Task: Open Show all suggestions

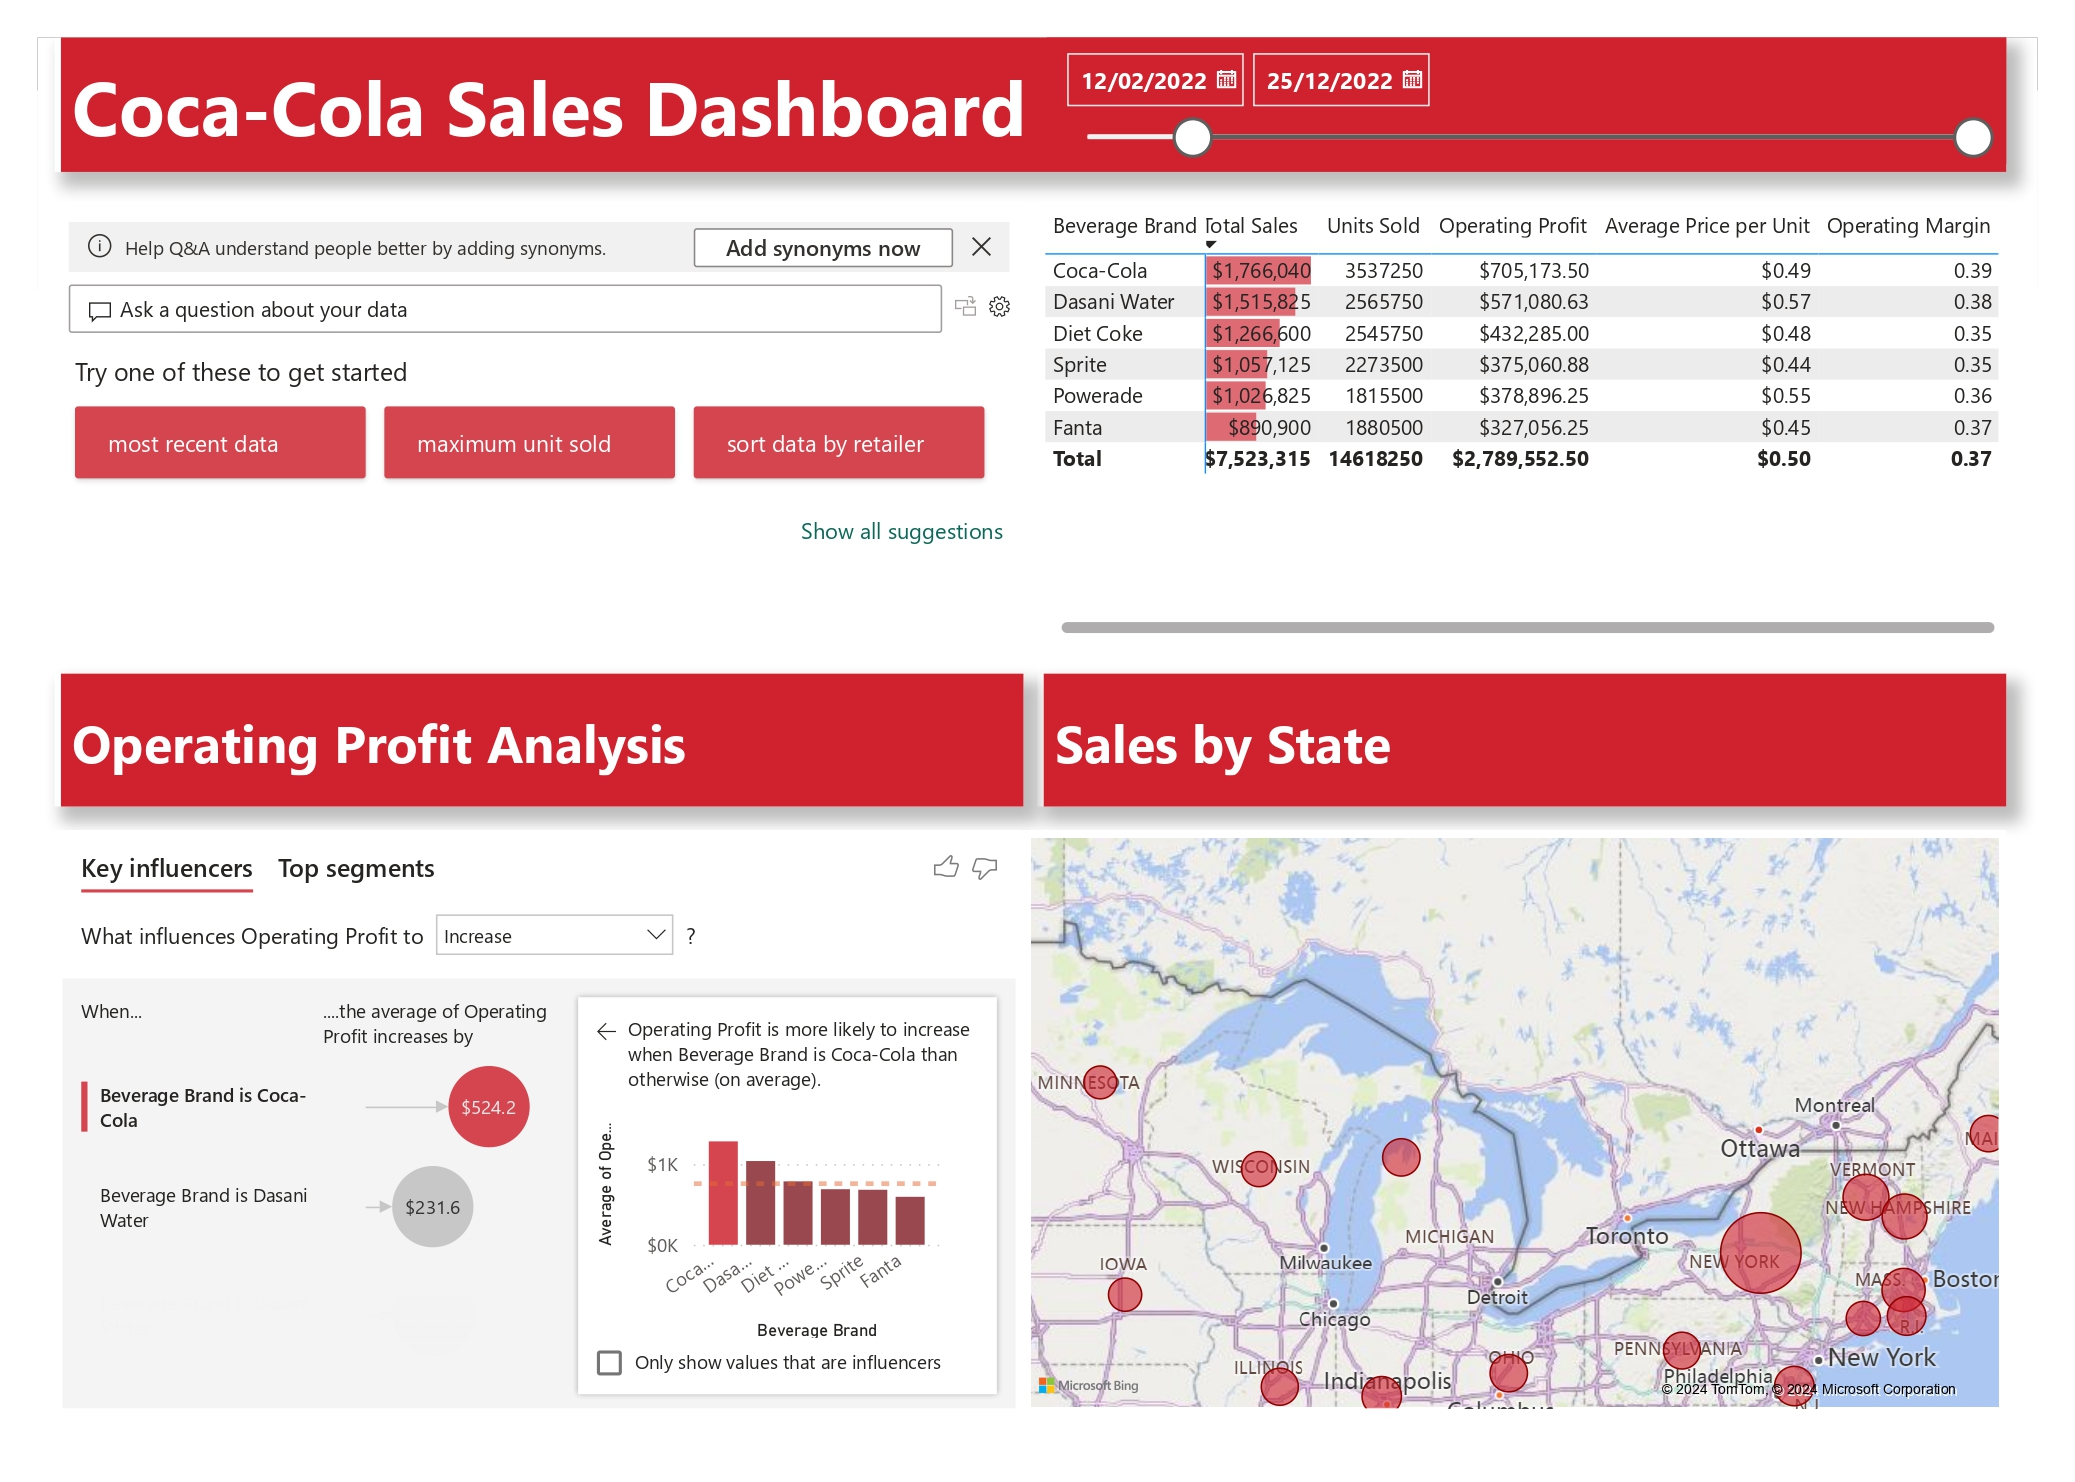Action: tap(900, 531)
